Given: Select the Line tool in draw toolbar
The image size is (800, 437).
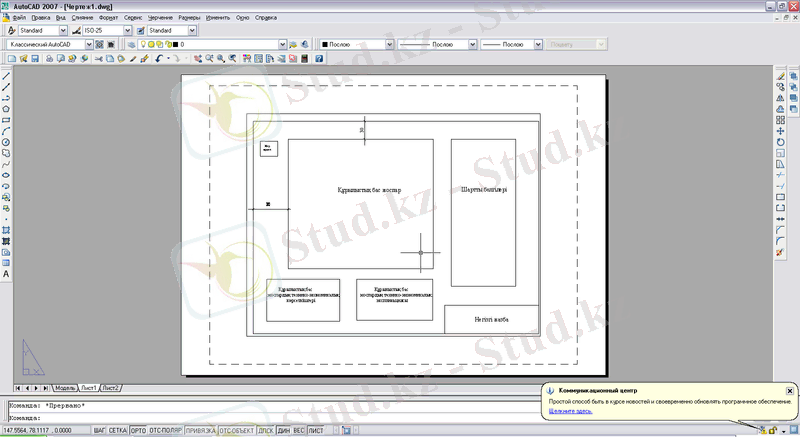Looking at the screenshot, I should click(6, 76).
